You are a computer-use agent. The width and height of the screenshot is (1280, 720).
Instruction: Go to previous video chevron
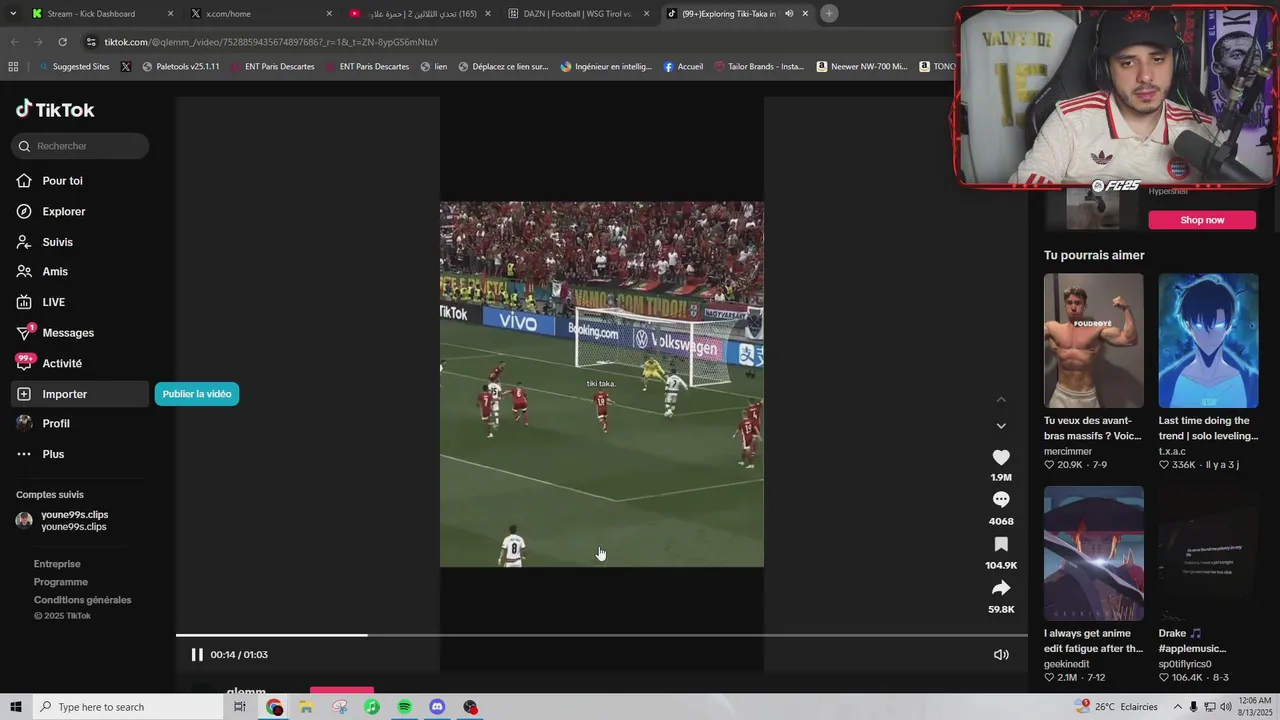(x=1001, y=400)
